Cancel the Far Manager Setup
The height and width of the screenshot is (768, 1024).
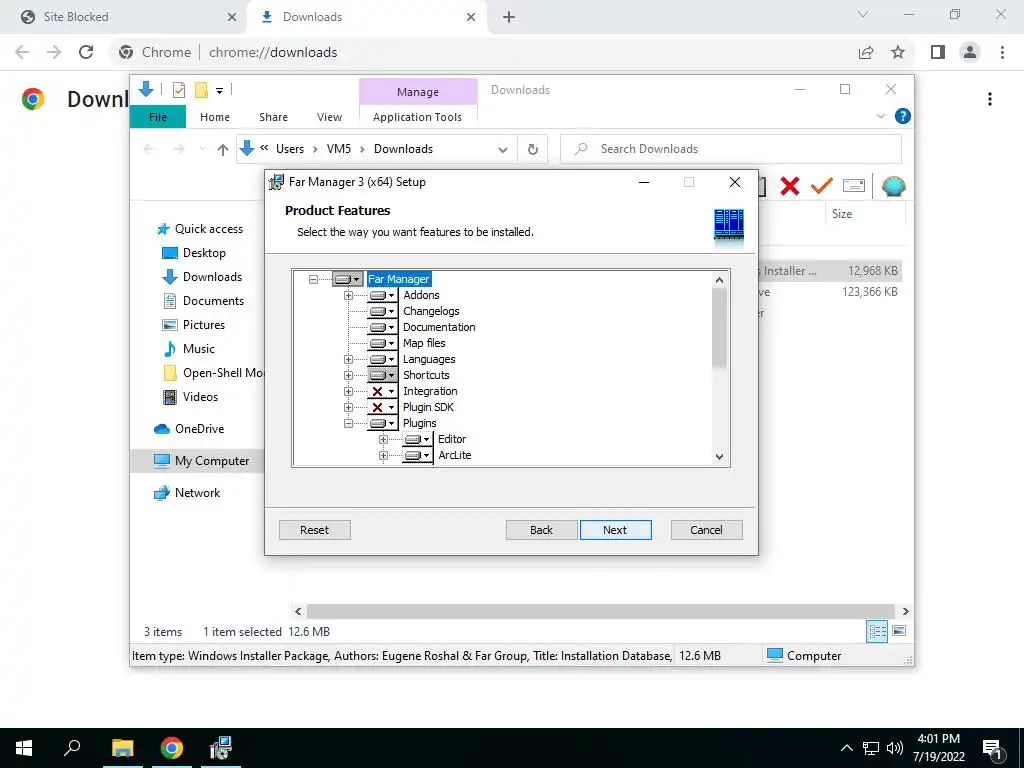pyautogui.click(x=707, y=530)
